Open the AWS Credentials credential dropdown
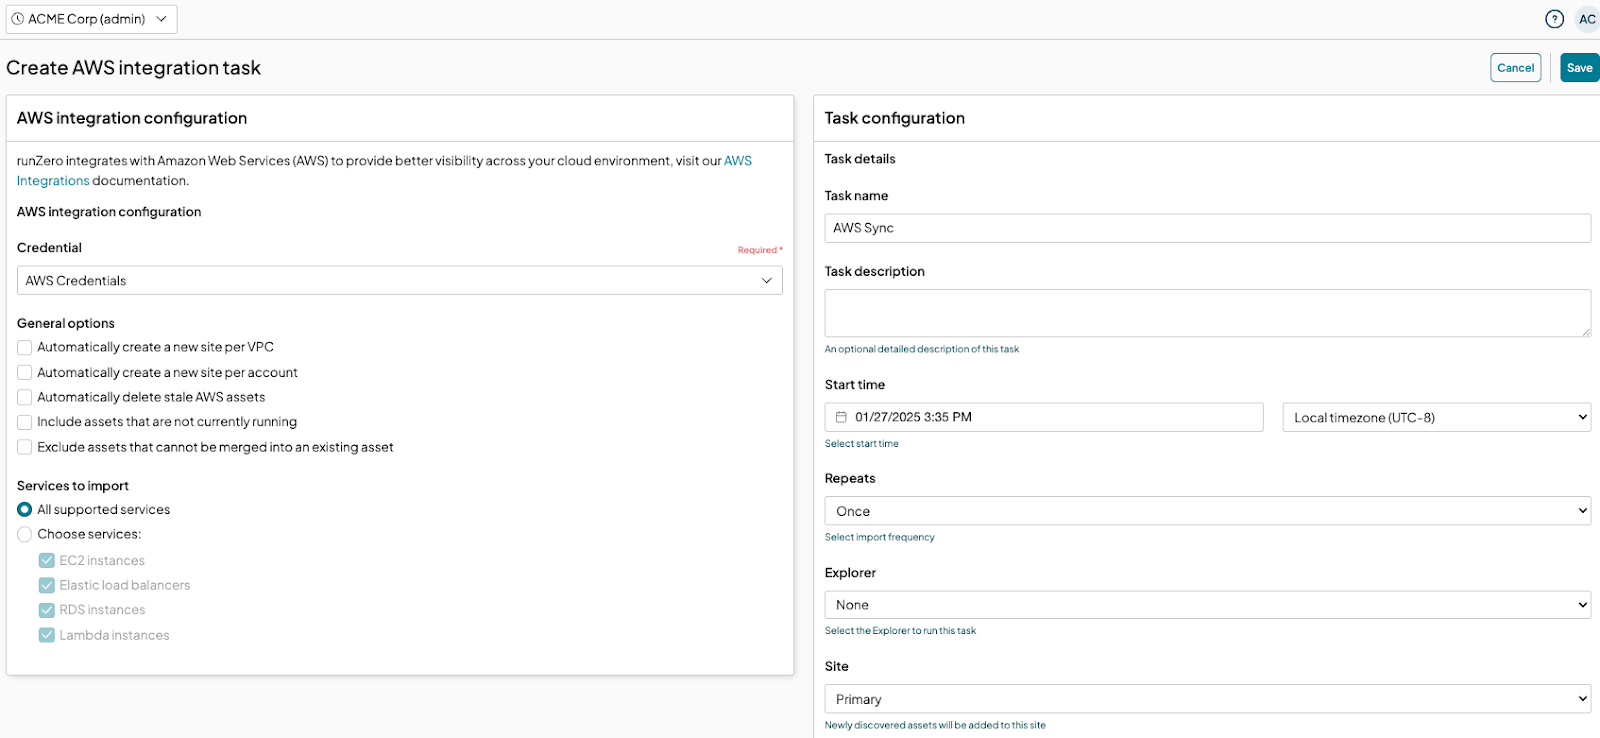This screenshot has width=1600, height=738. coord(400,281)
